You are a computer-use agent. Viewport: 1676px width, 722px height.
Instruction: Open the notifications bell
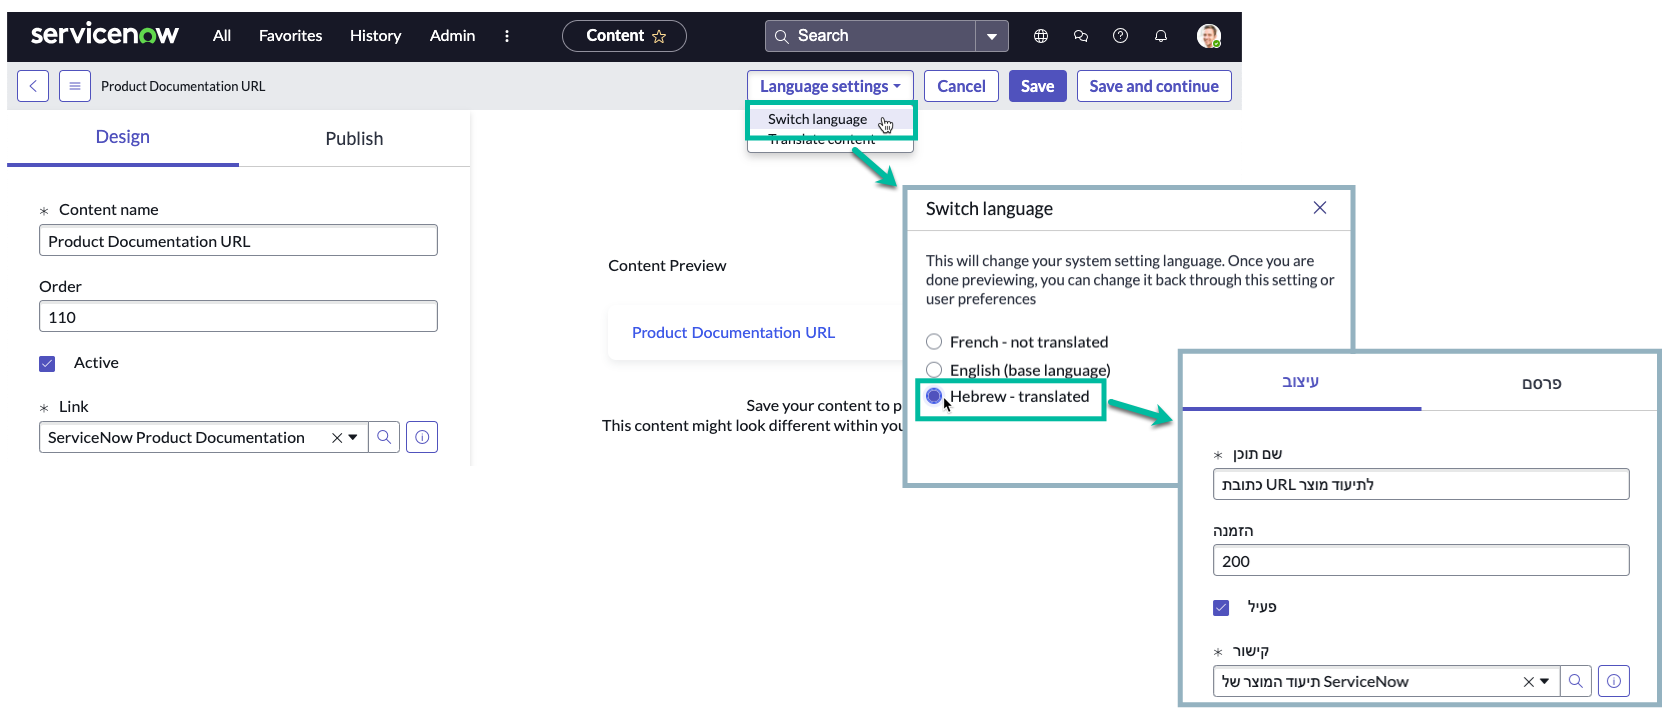coord(1161,36)
